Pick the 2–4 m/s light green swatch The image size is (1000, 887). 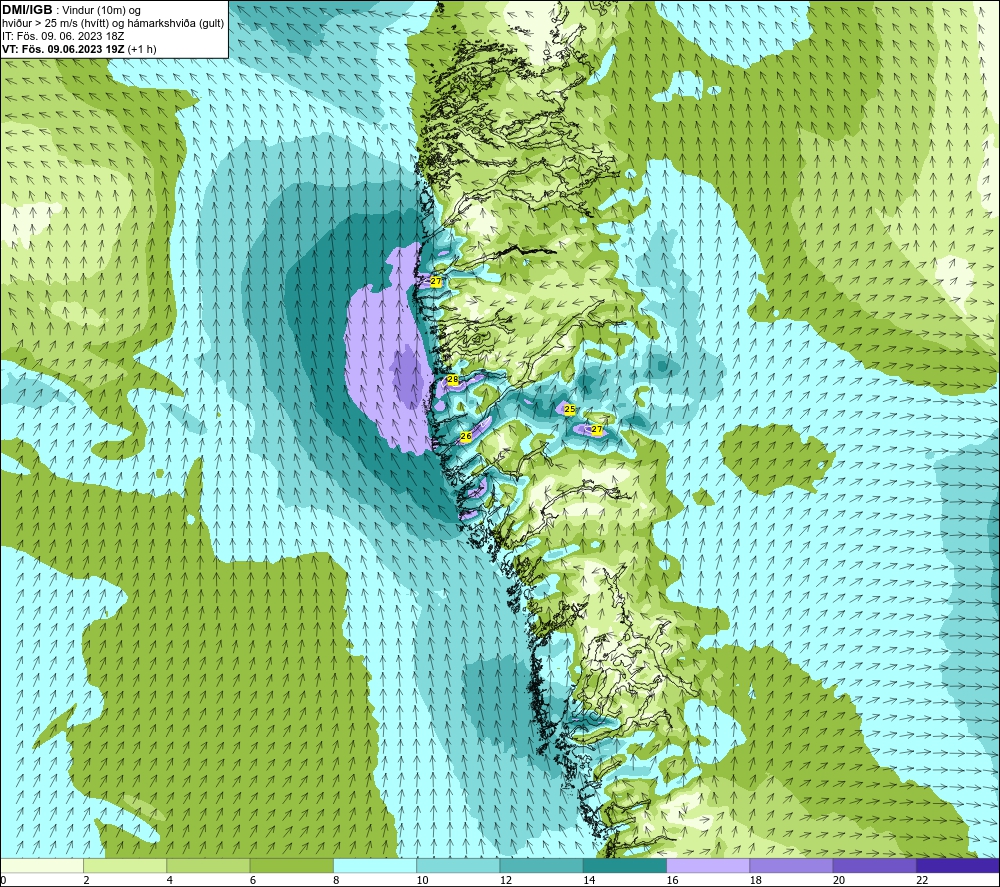click(125, 865)
